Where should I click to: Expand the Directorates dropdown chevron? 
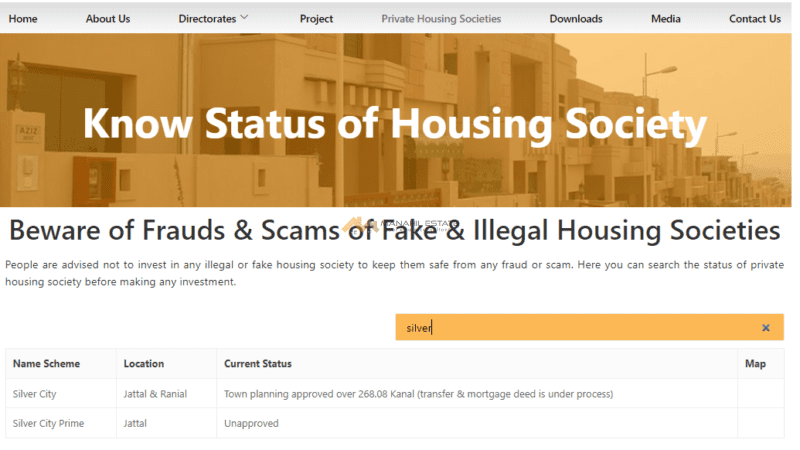[244, 17]
